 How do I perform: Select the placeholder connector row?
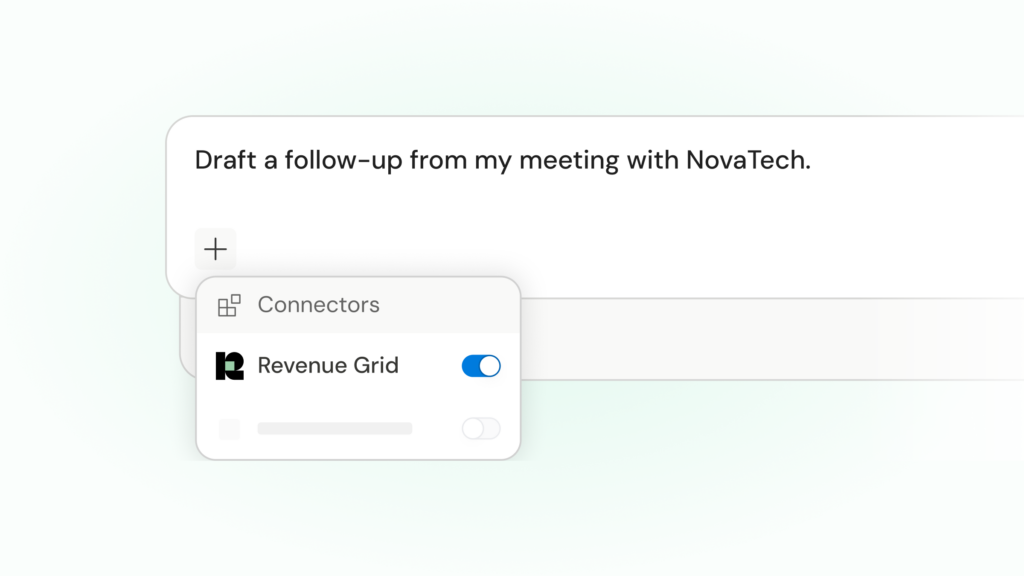tap(358, 428)
